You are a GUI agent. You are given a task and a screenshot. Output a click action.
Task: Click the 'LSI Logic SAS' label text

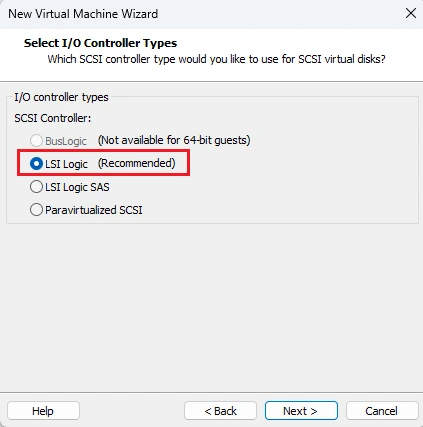point(77,187)
